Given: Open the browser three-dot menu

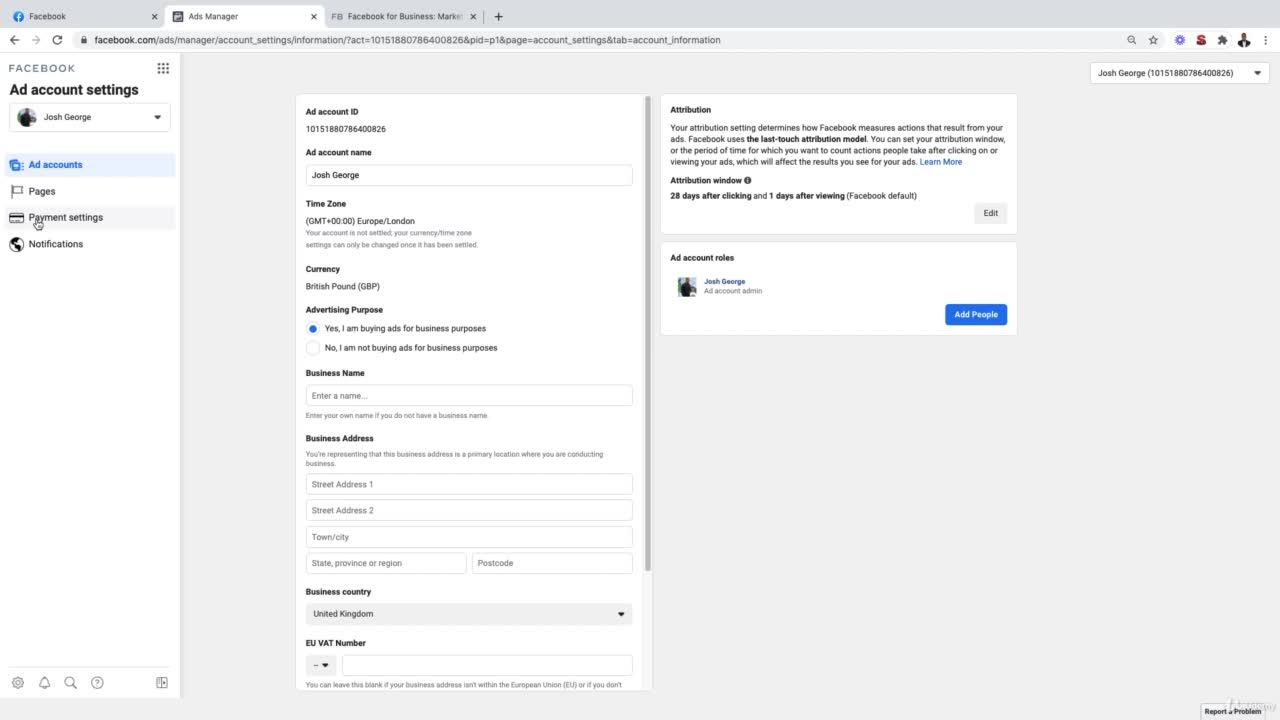Looking at the screenshot, I should (x=1265, y=40).
